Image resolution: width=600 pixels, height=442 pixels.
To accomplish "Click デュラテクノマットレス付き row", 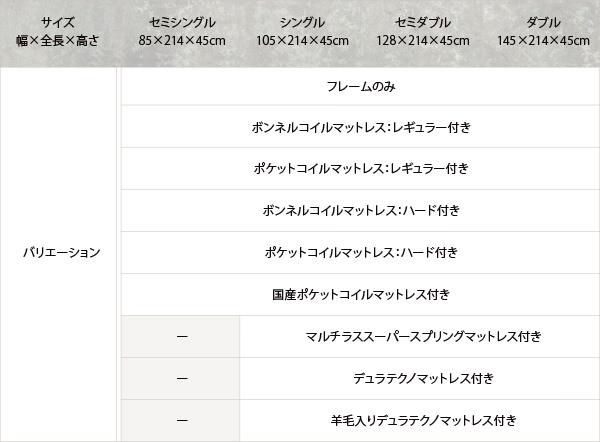I will tap(420, 379).
